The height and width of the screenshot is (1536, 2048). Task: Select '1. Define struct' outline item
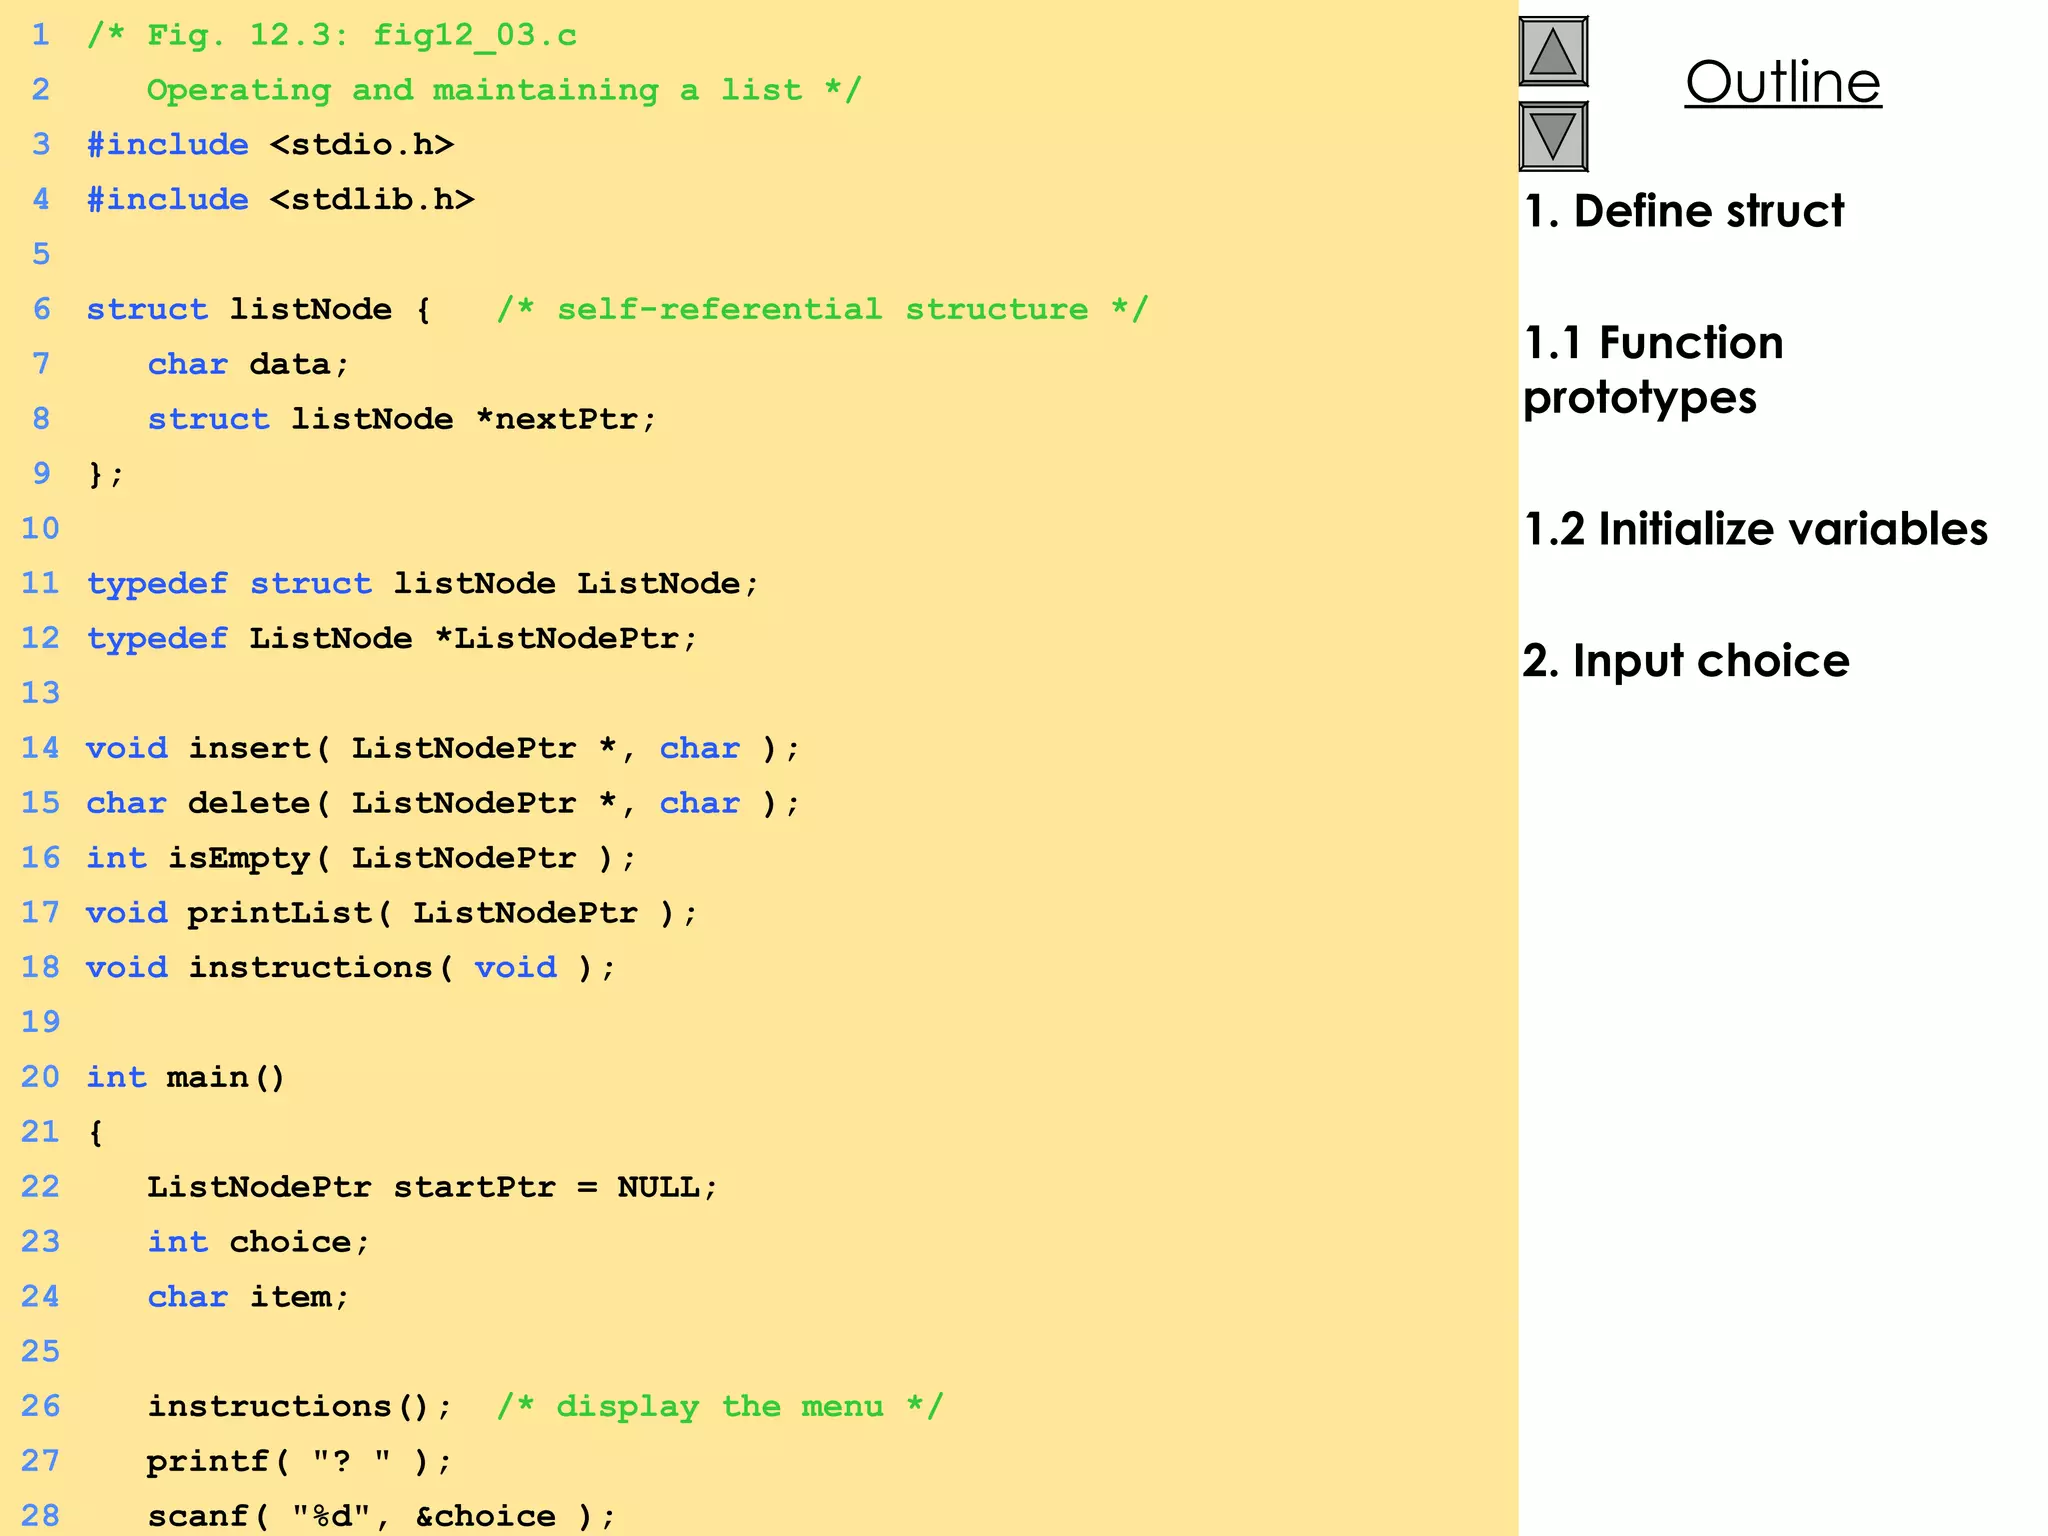click(x=1684, y=211)
